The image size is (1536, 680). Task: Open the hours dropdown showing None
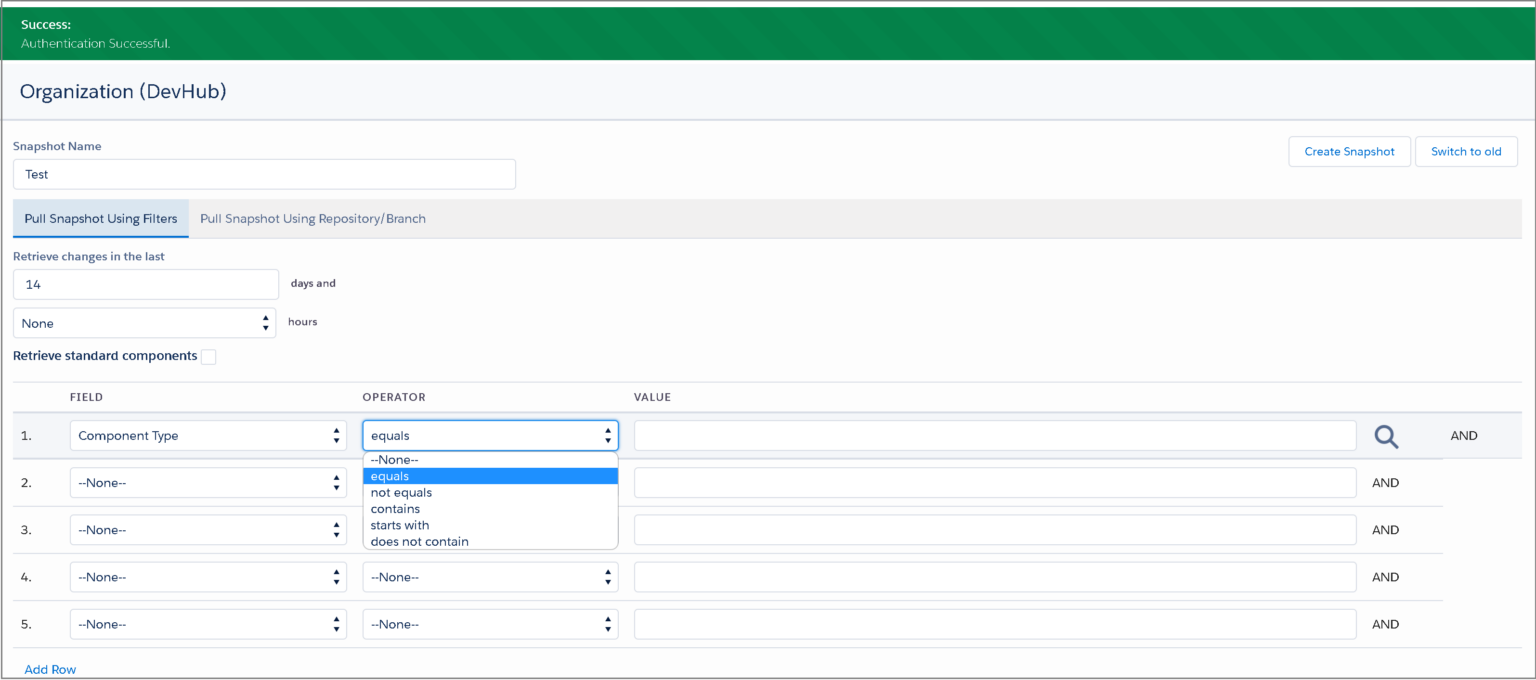tap(144, 323)
